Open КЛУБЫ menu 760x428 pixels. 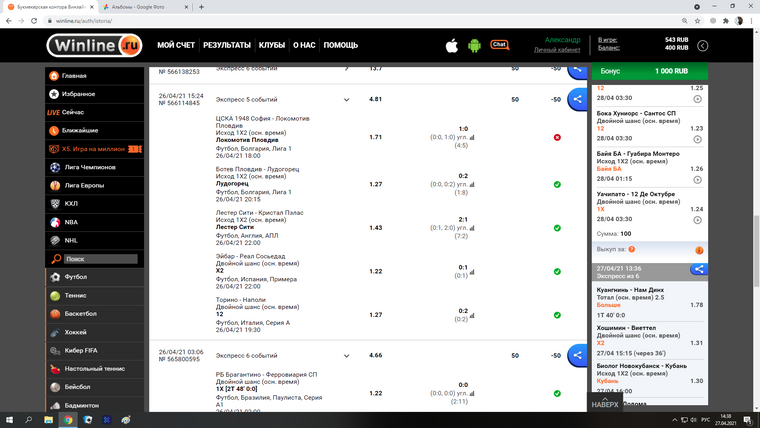tap(271, 45)
